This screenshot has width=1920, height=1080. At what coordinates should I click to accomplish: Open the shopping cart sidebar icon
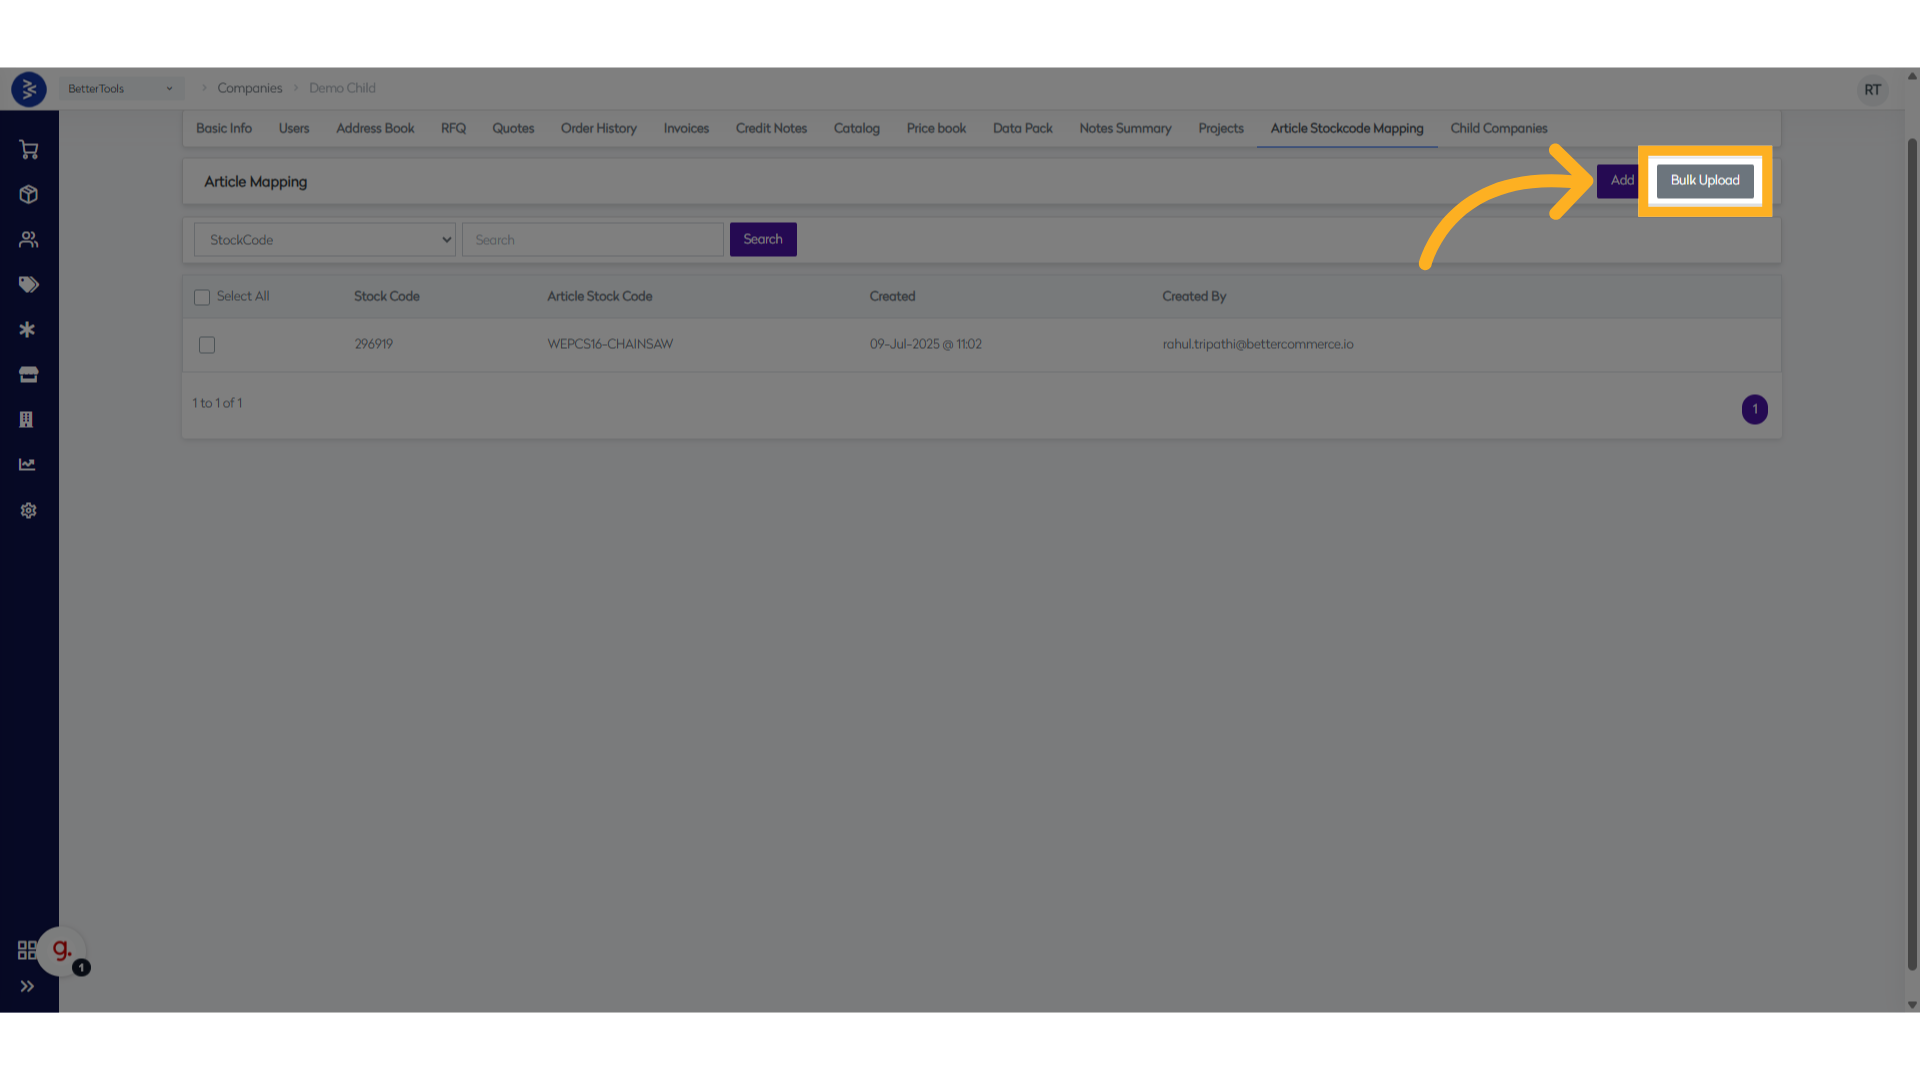(x=28, y=150)
